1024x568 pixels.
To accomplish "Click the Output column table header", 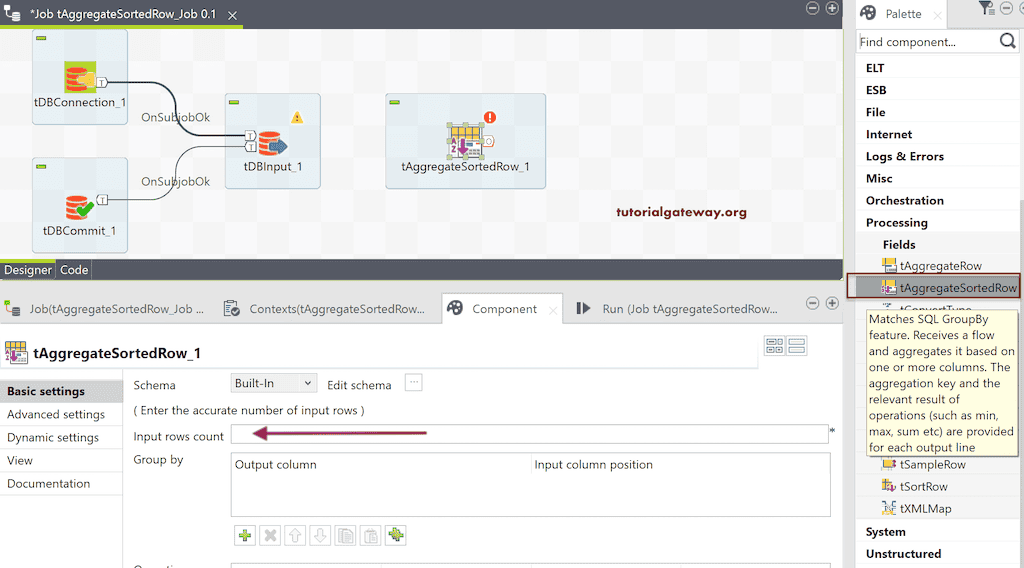I will 276,465.
